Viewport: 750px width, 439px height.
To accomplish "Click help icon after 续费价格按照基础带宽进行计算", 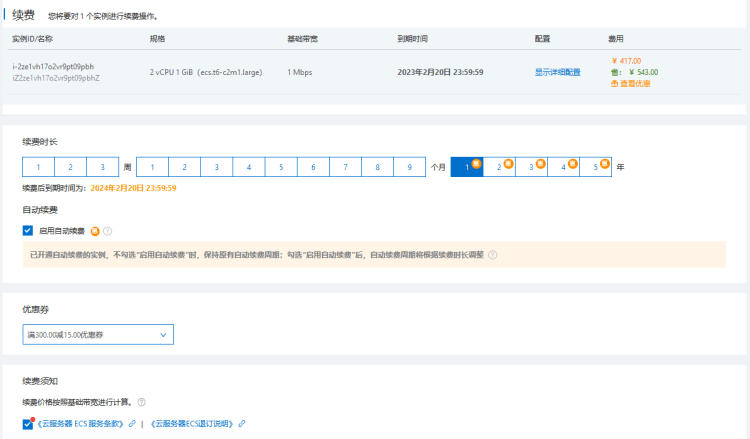I will coord(142,402).
